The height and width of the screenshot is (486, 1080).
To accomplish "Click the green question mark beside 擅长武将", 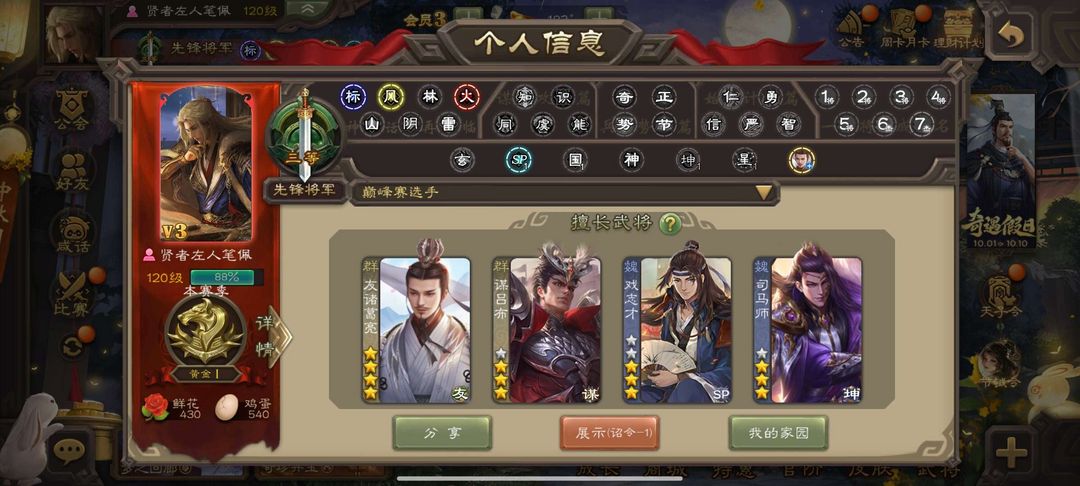I will [670, 223].
